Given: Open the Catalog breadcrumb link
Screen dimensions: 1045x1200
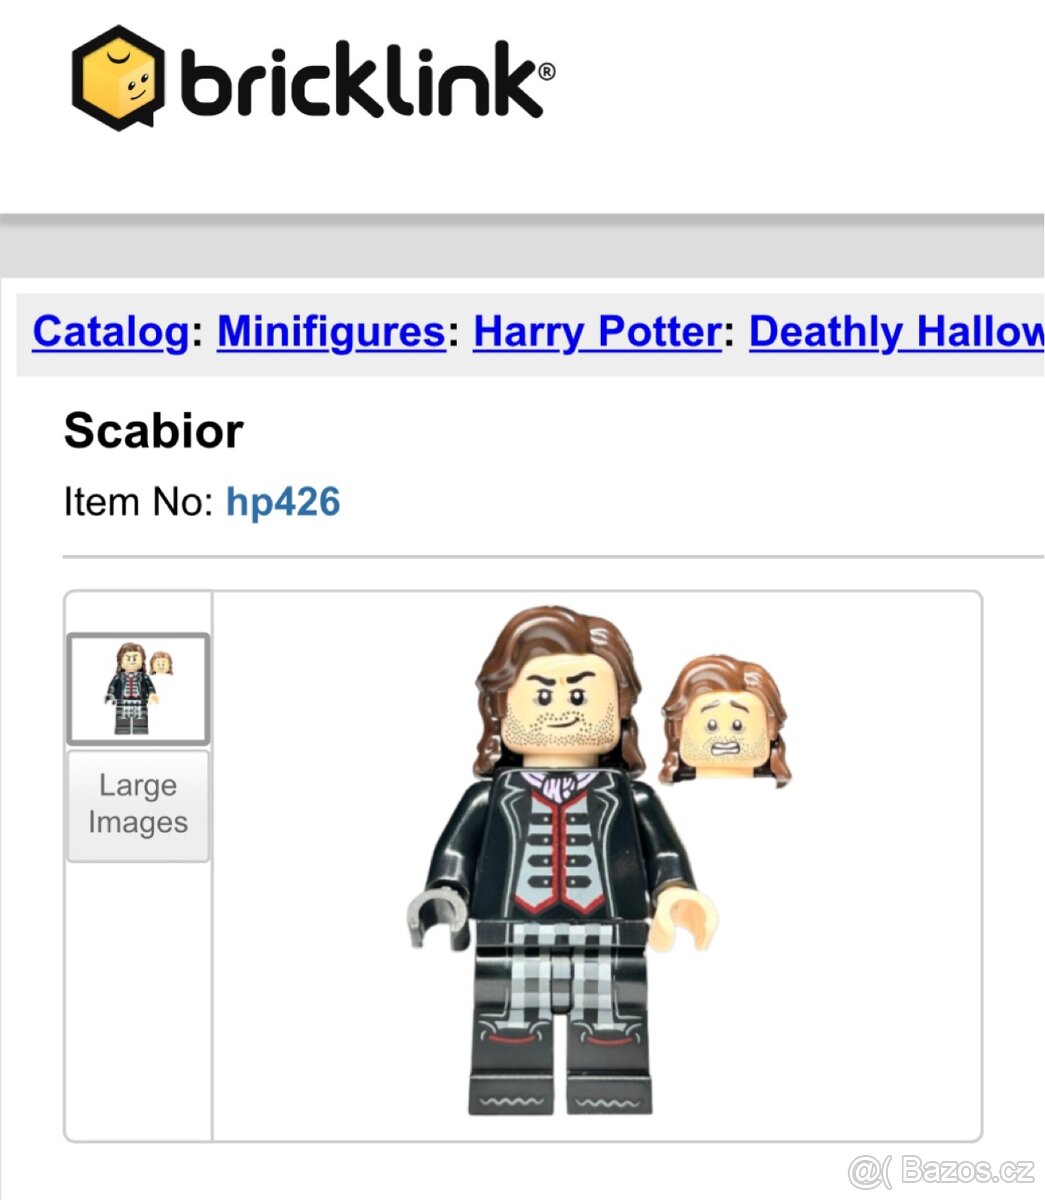Looking at the screenshot, I should [110, 332].
